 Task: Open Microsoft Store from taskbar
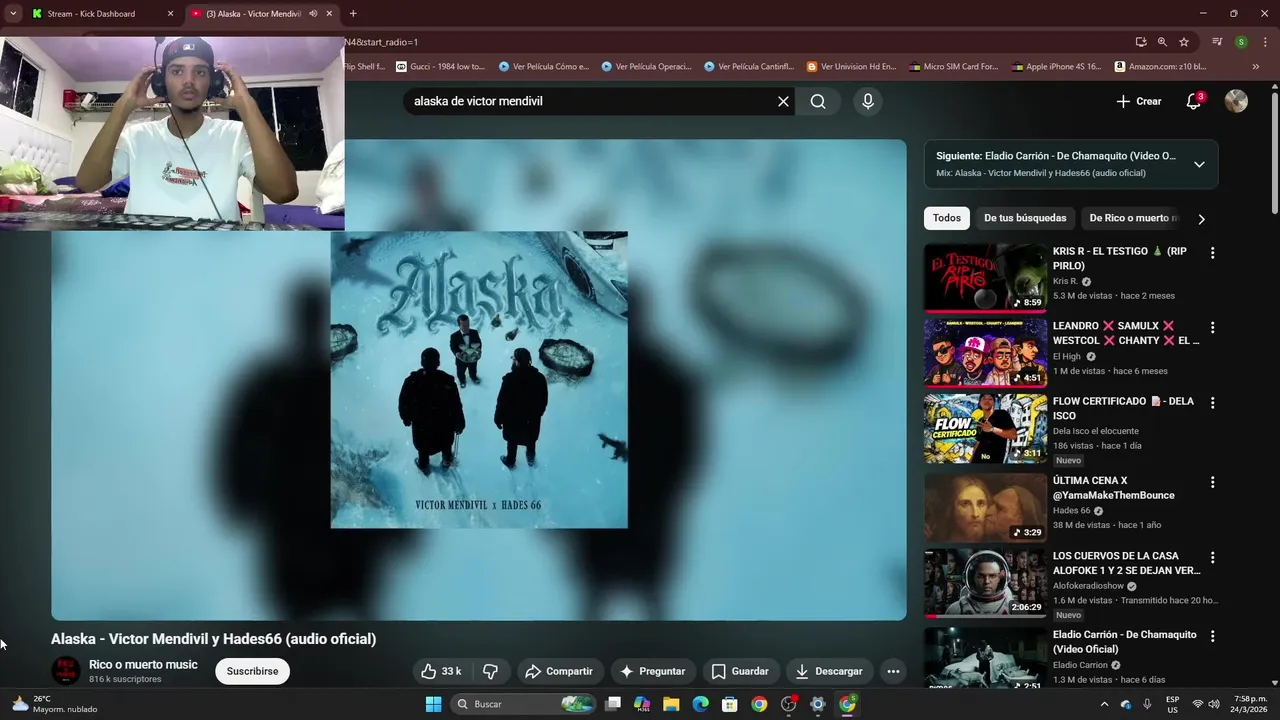click(730, 704)
